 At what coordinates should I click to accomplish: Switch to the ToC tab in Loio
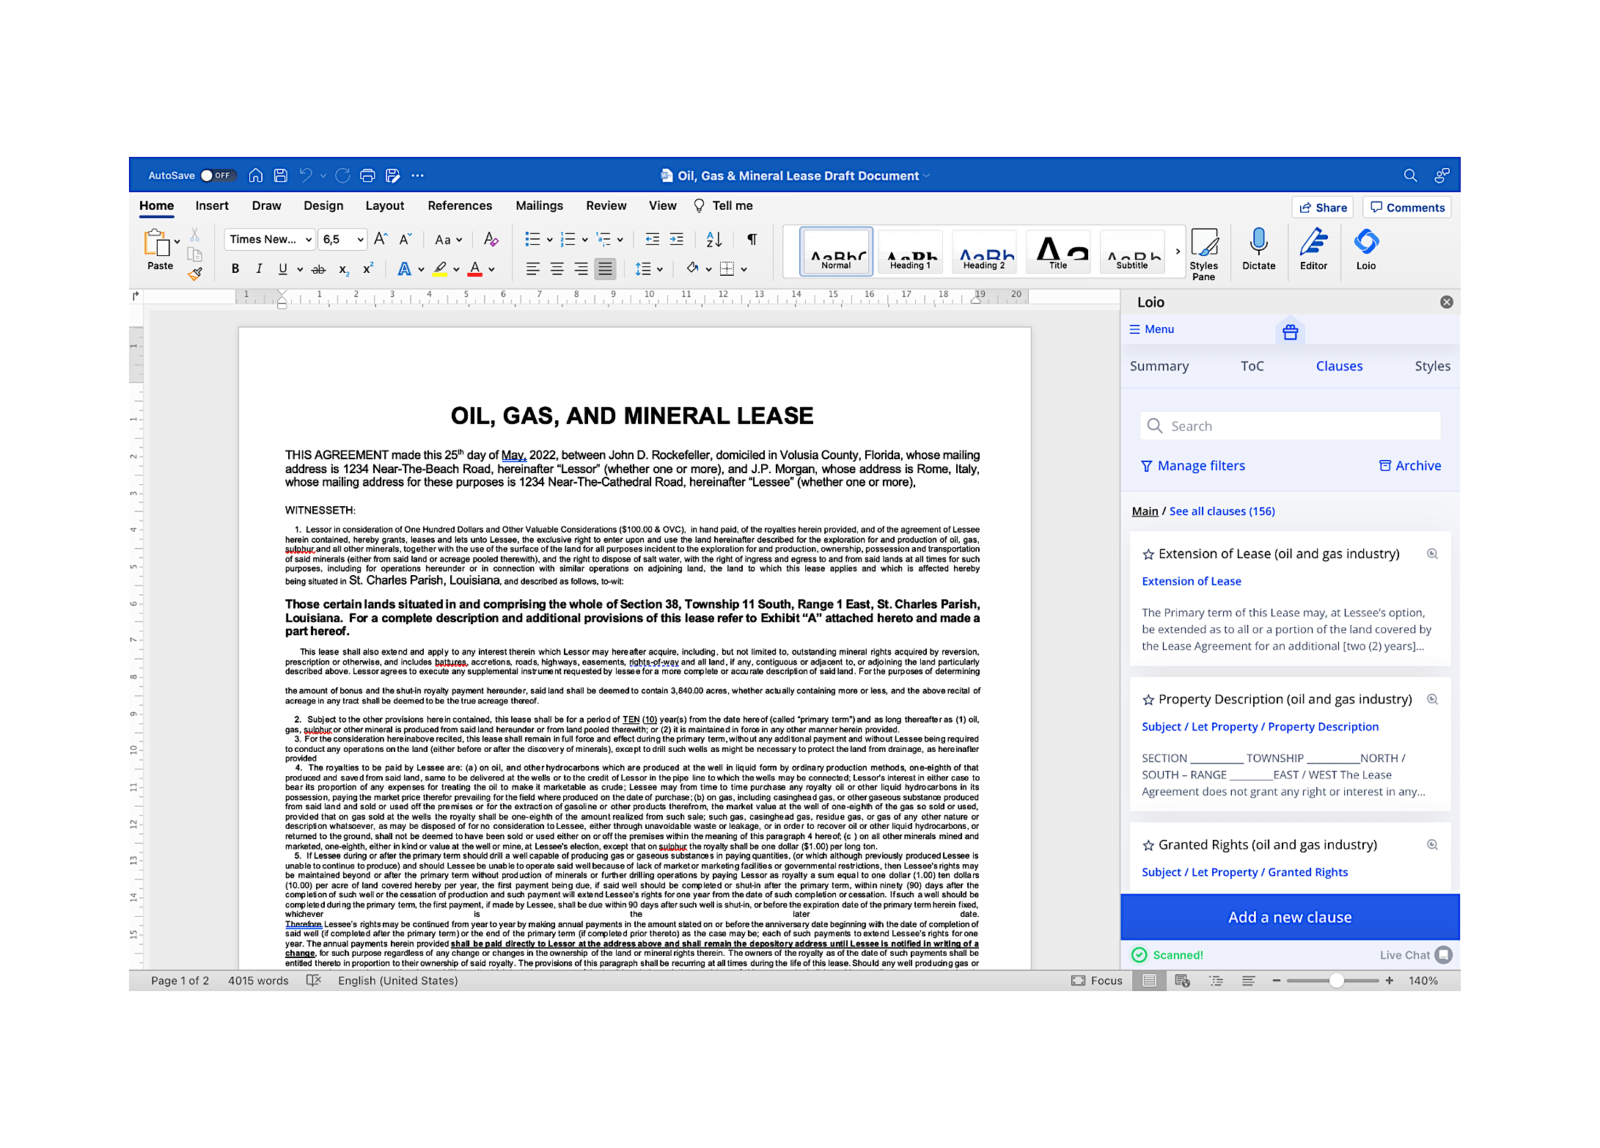point(1252,366)
